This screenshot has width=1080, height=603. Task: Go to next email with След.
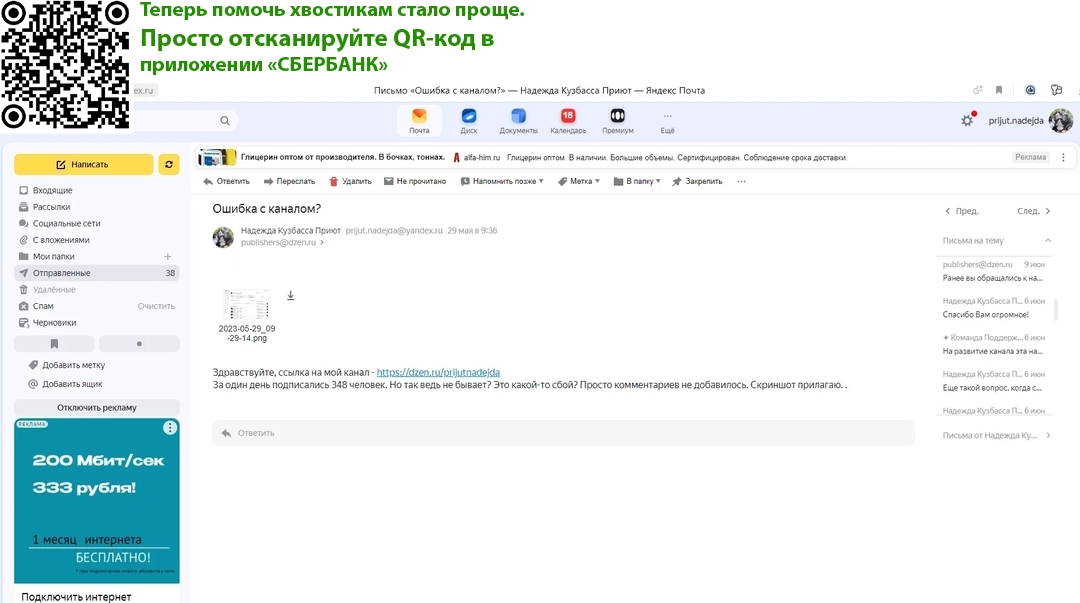point(1034,211)
